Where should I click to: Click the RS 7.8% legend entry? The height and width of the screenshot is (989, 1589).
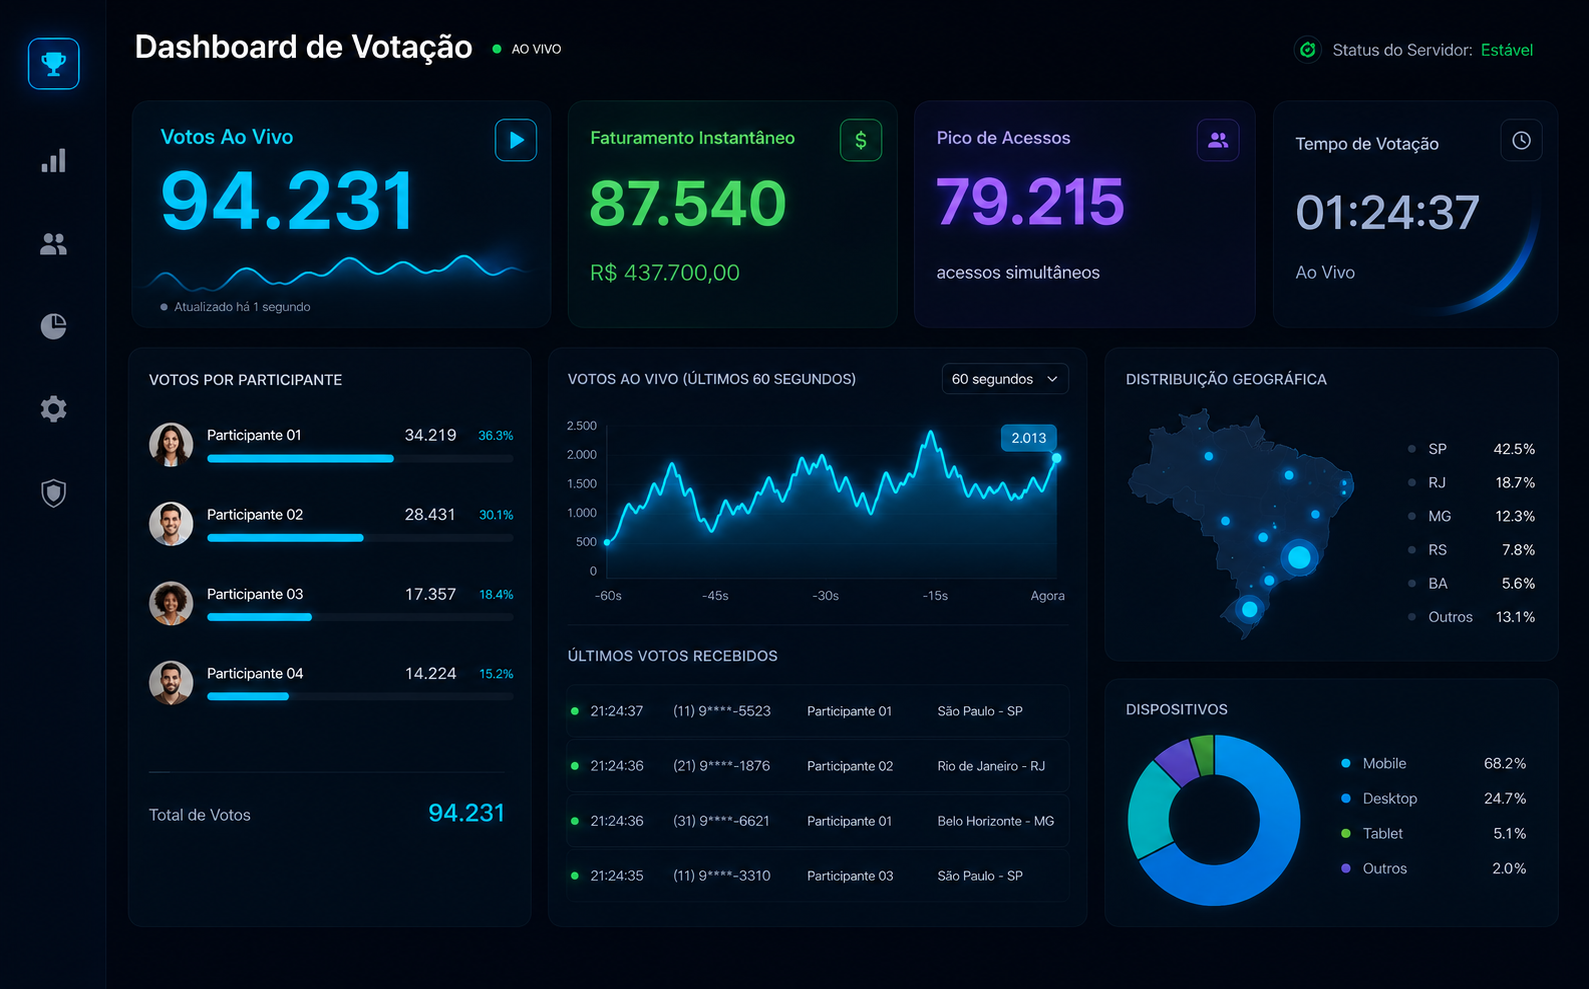[x=1471, y=550]
